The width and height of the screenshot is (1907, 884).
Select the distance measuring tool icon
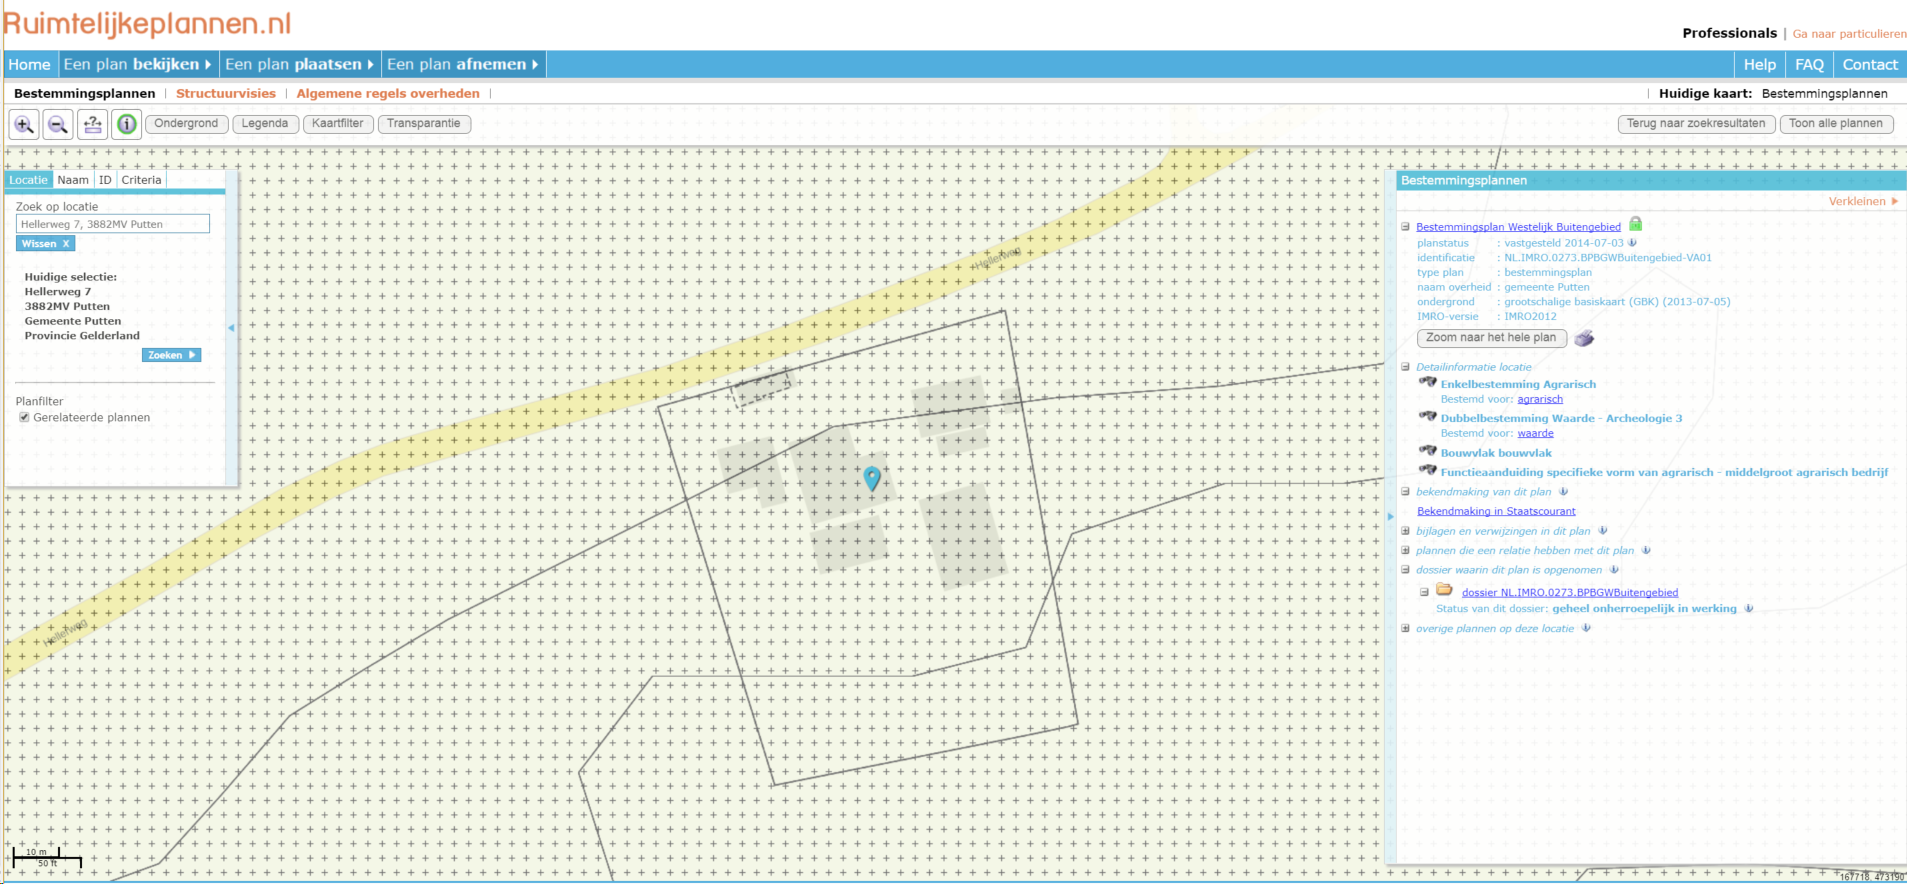coord(92,124)
